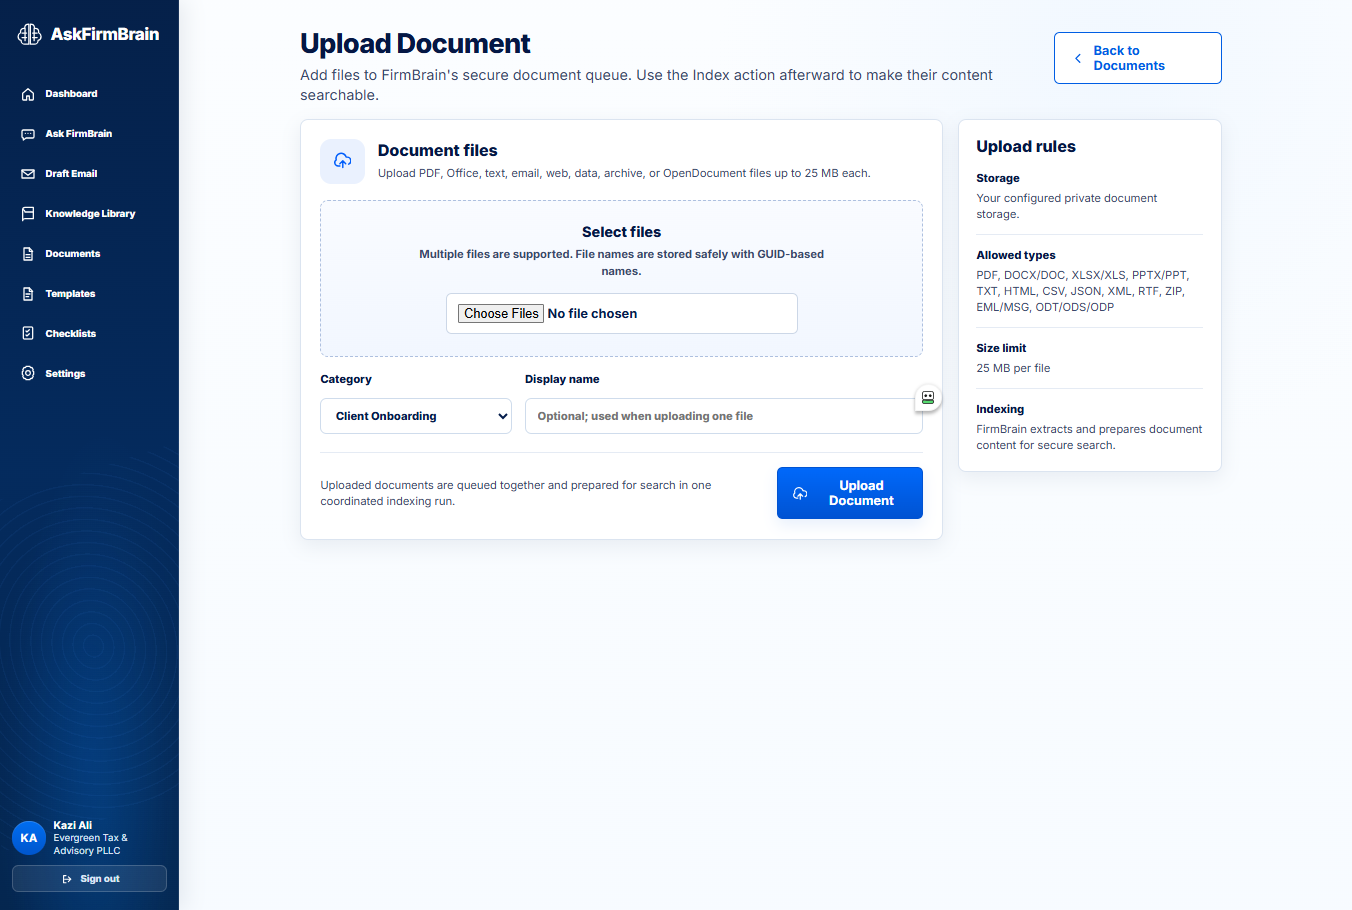Screen dimensions: 1352x910
Task: Click the Knowledge Library book icon
Action: (x=28, y=214)
